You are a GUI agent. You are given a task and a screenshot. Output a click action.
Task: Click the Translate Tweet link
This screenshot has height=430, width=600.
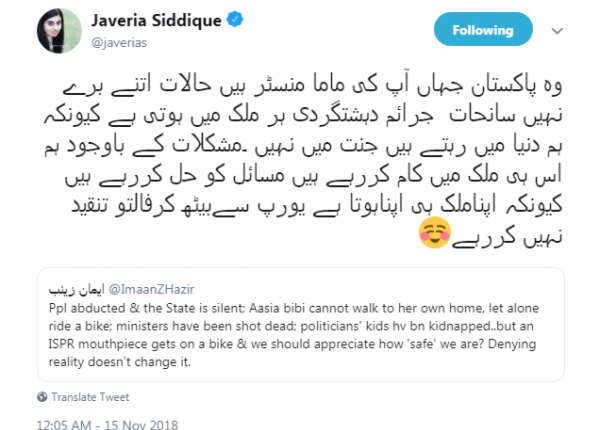tap(90, 397)
